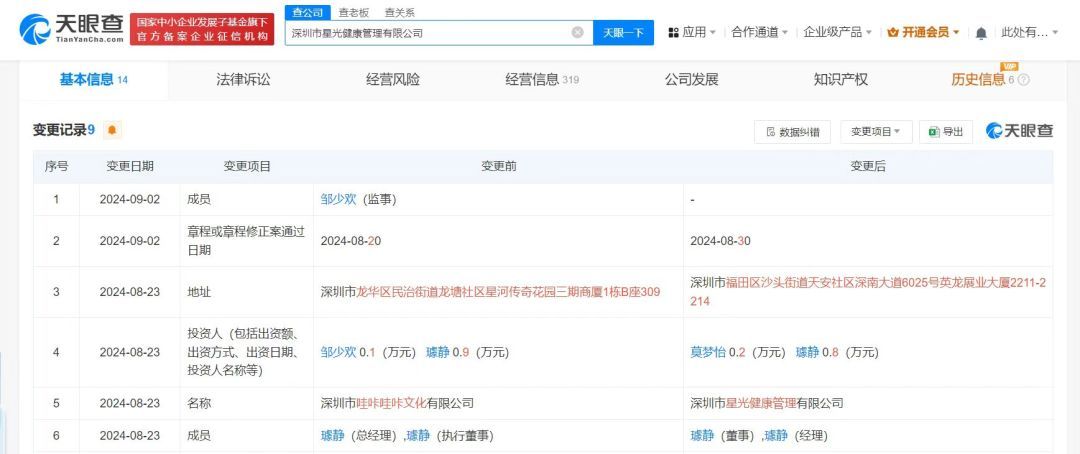The width and height of the screenshot is (1080, 454).
Task: Open the 邹少欢 link in row 1
Action: click(x=338, y=199)
